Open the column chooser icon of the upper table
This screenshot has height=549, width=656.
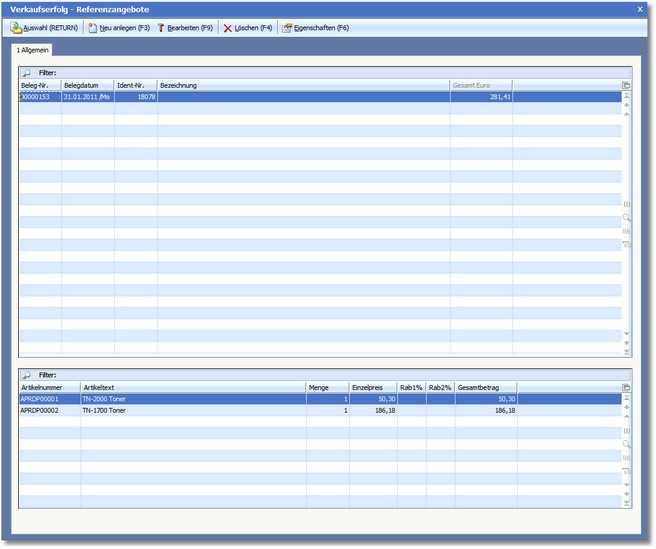(626, 86)
